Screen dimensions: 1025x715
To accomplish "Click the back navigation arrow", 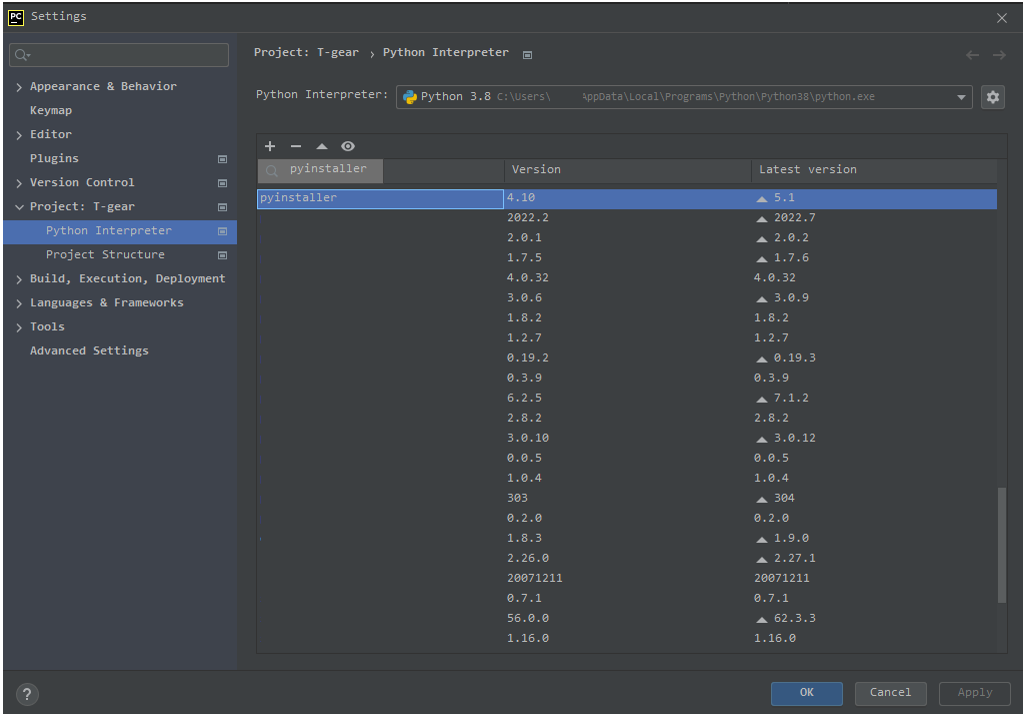I will click(972, 55).
